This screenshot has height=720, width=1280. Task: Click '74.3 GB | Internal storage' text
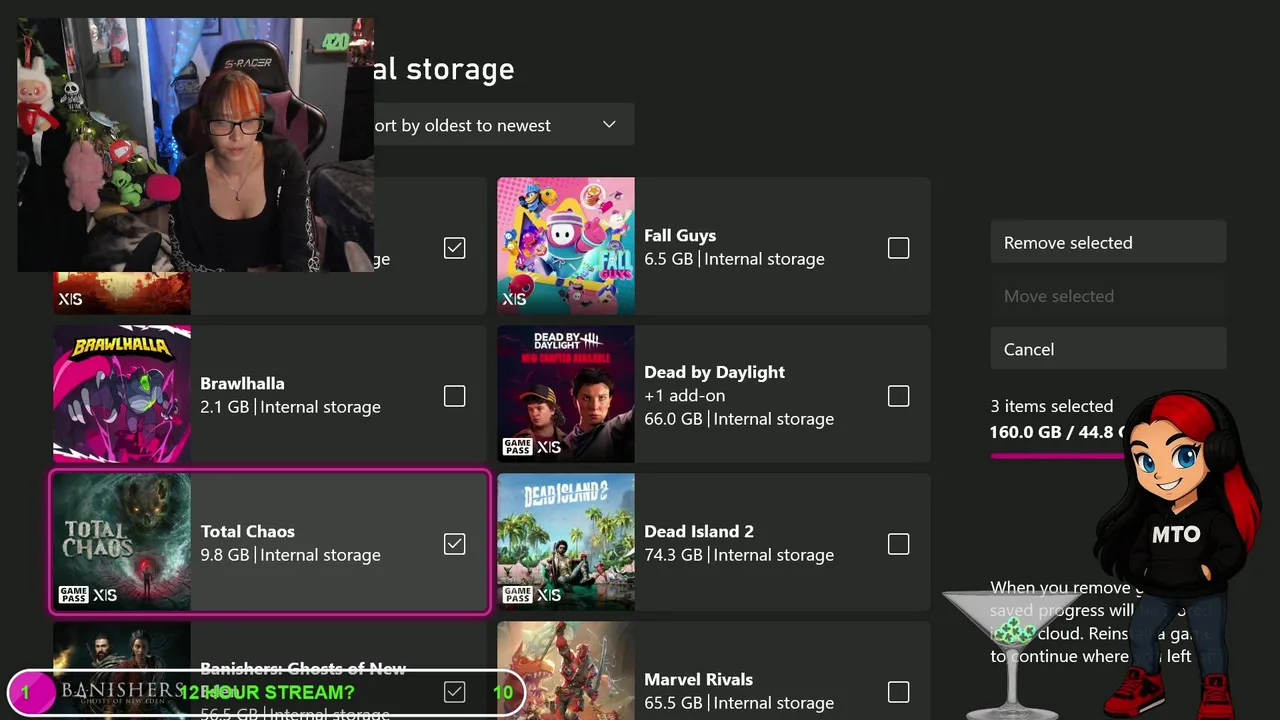click(739, 555)
